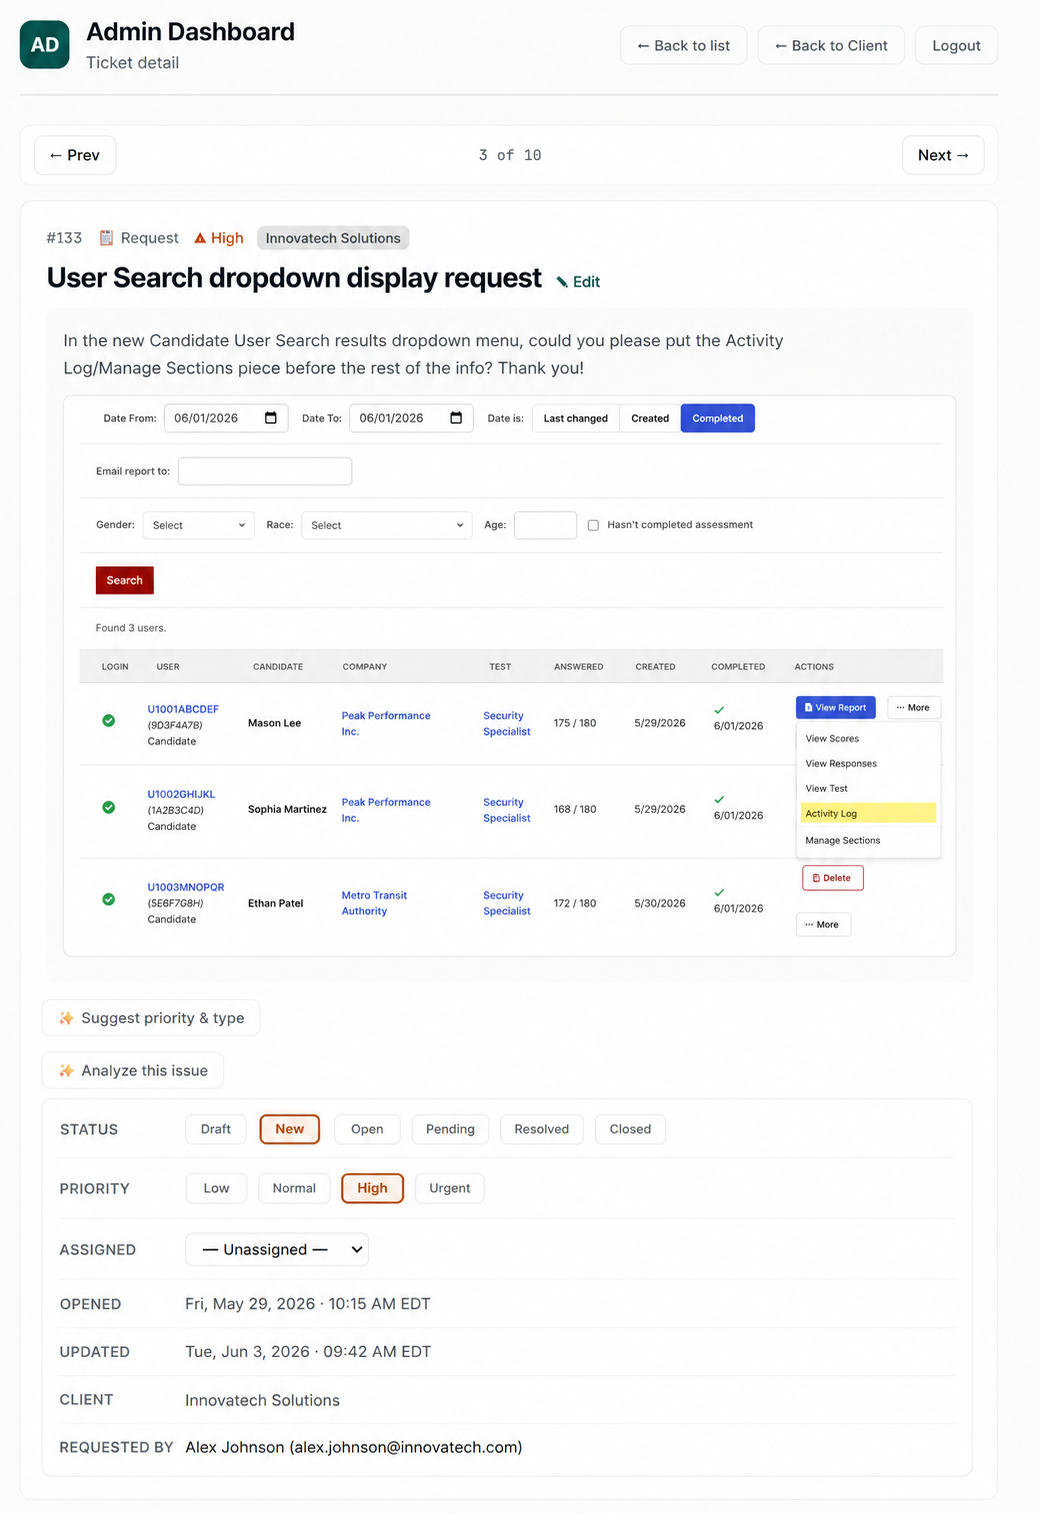Click the sparkle icon on Suggest priority & type
The height and width of the screenshot is (1513, 1040).
[66, 1018]
